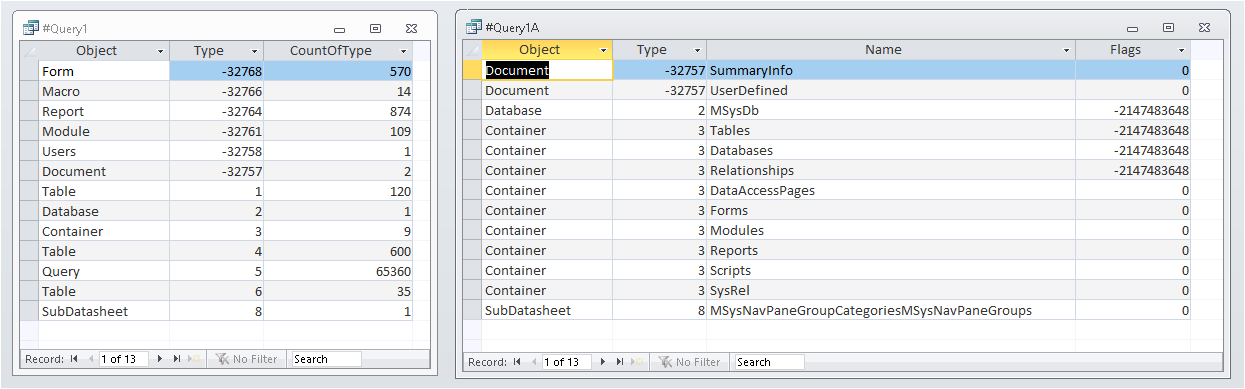1245x389 pixels.
Task: Click the Tables name cell in #Query1A
Action: (x=891, y=130)
